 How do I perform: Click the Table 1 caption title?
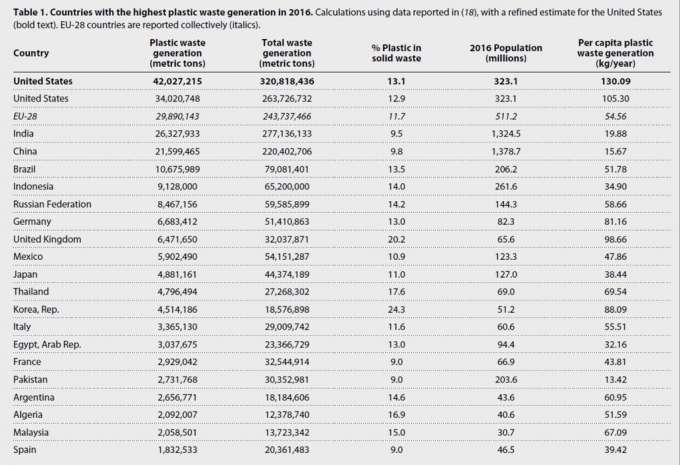163,12
